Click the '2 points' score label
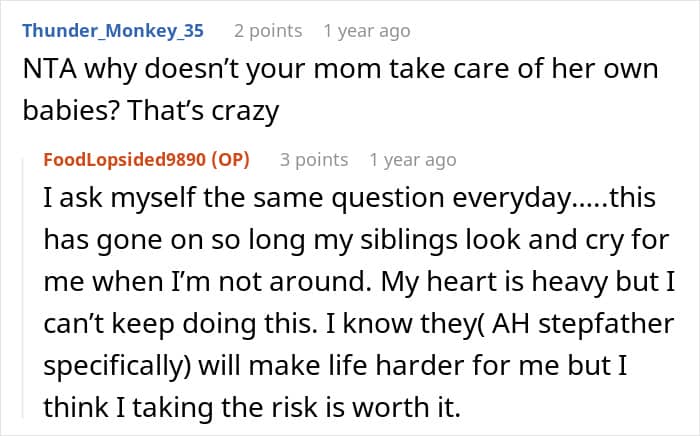Image resolution: width=700 pixels, height=436 pixels. tap(268, 31)
